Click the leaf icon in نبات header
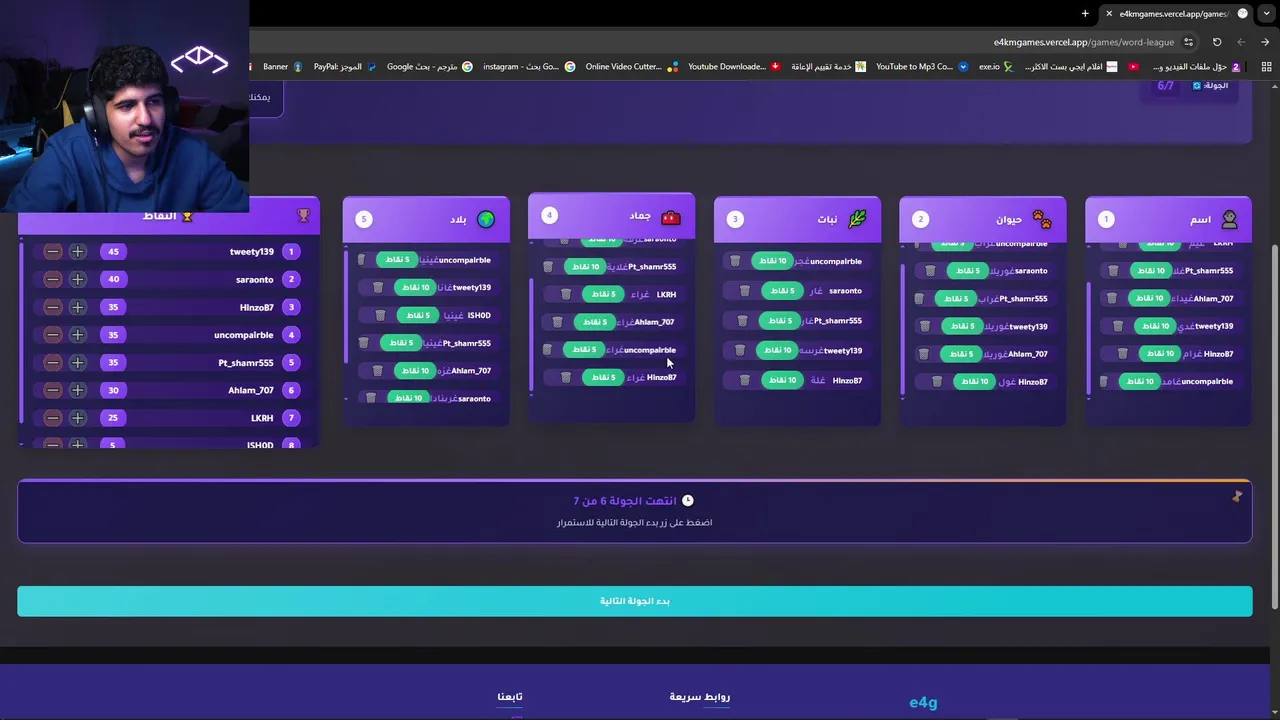This screenshot has height=720, width=1280. pyautogui.click(x=857, y=219)
